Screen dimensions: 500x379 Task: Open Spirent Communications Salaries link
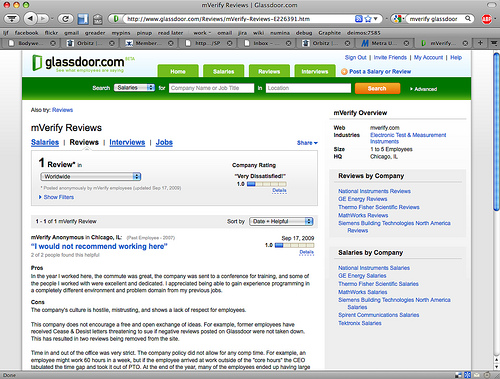tap(379, 315)
